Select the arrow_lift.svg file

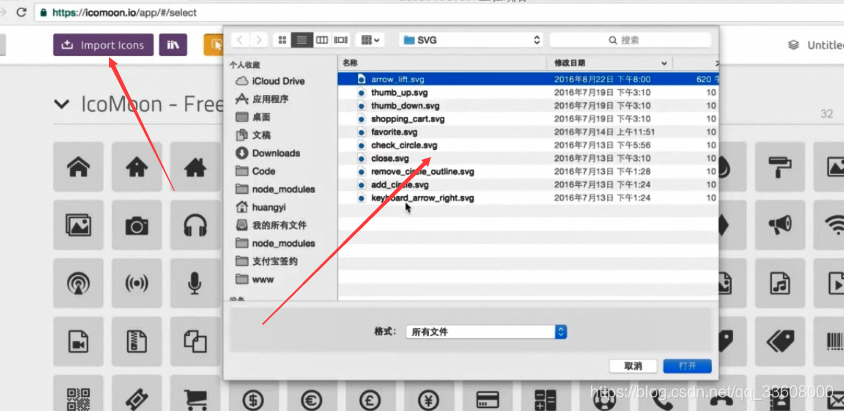[528, 79]
